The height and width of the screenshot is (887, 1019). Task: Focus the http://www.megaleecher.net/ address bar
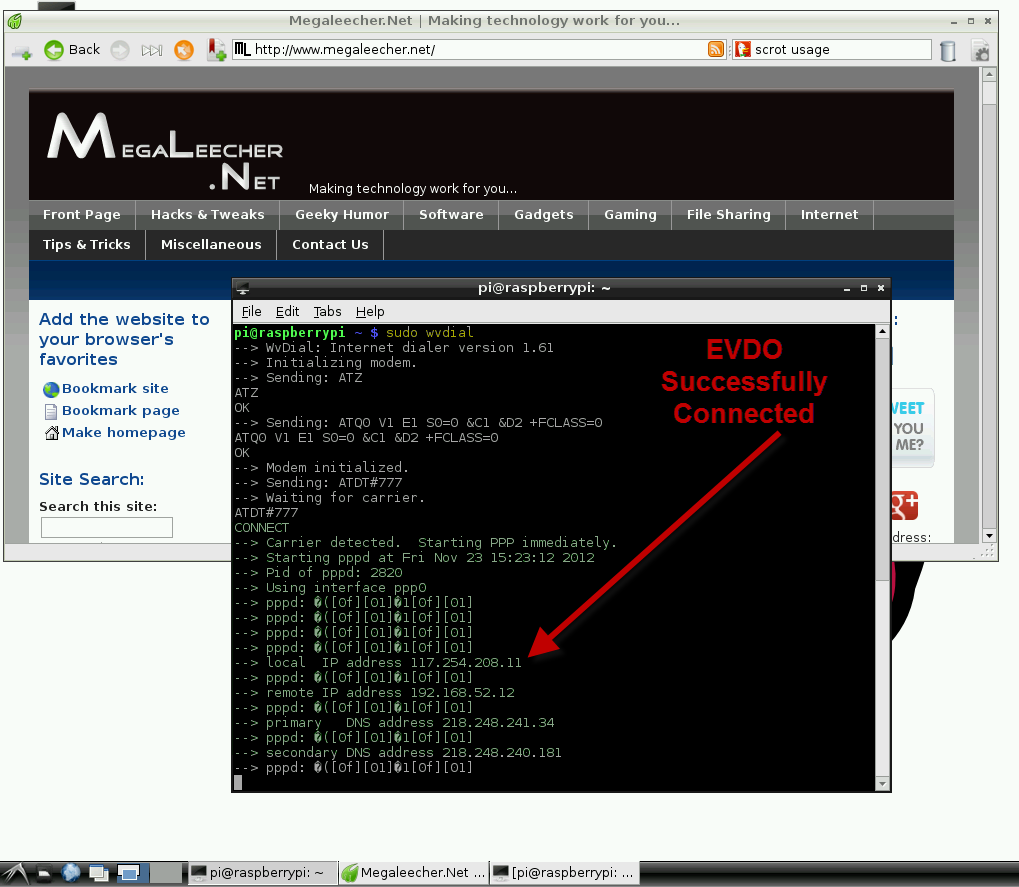[480, 49]
